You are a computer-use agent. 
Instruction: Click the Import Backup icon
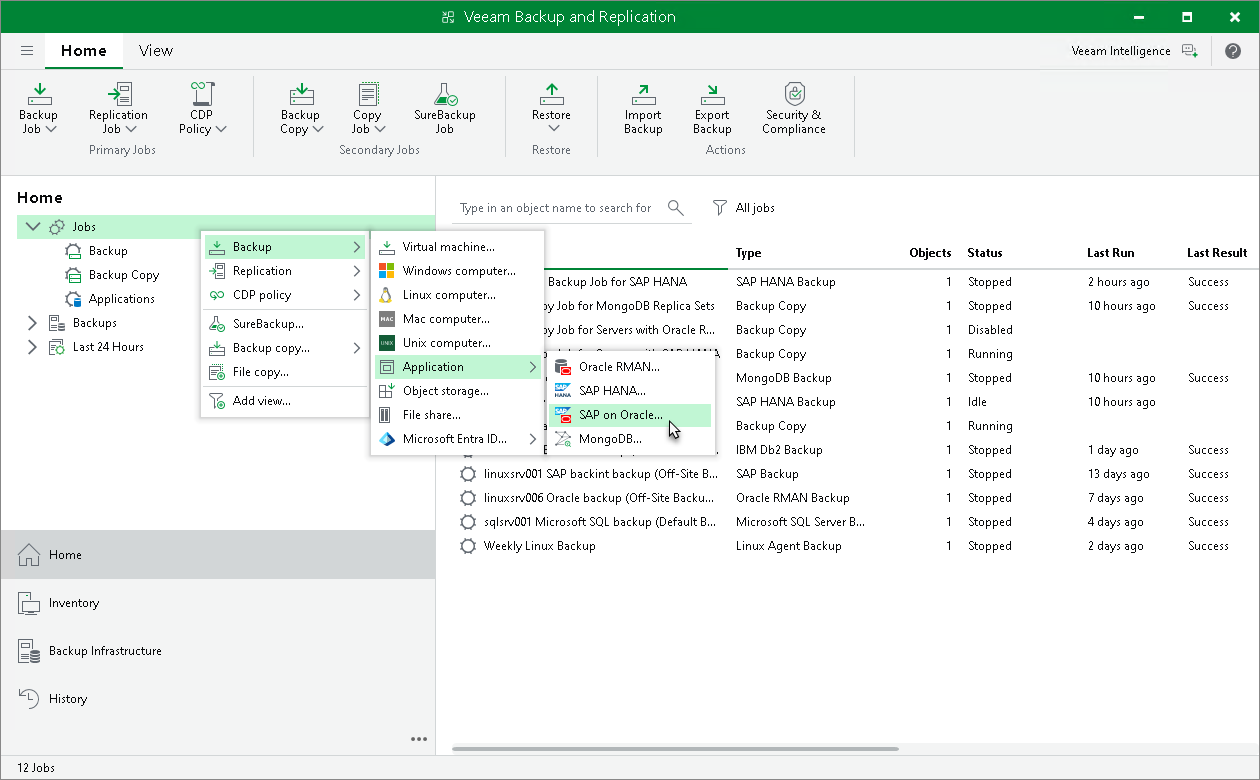coord(643,108)
